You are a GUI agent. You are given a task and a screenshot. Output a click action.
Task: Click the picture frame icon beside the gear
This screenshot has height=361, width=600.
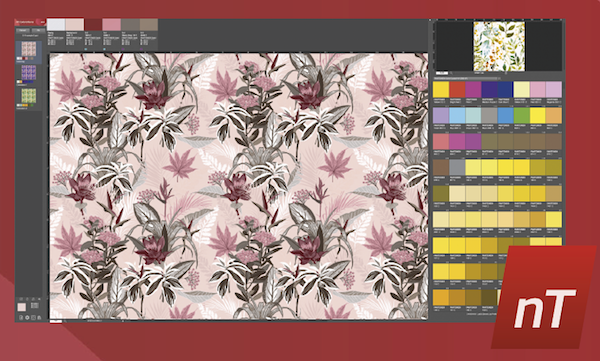(33, 317)
